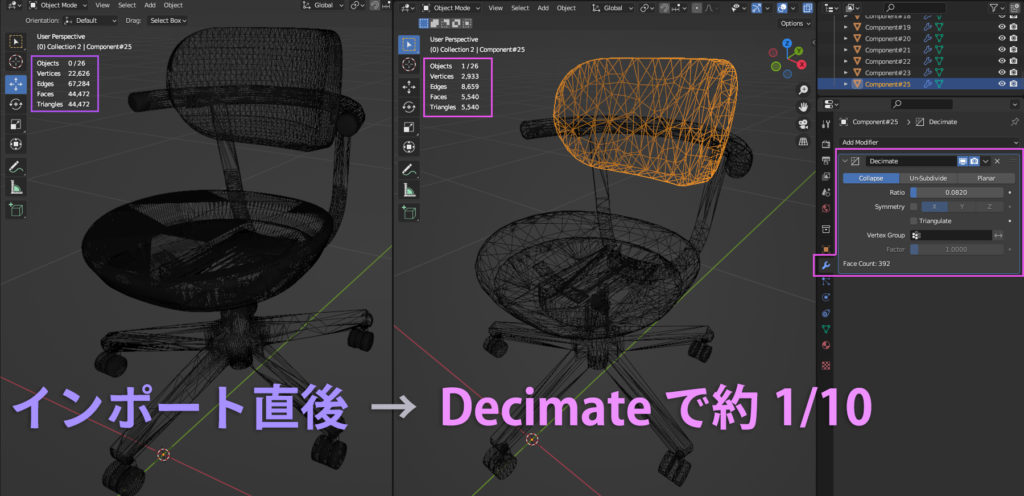This screenshot has height=496, width=1024.
Task: Remove the Decimate modifier with X button
Action: [x=997, y=161]
